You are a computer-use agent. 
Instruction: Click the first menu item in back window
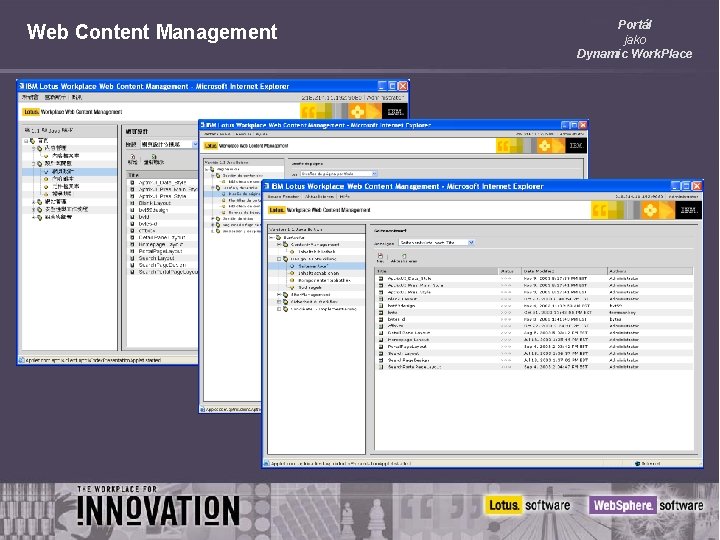pyautogui.click(x=31, y=97)
